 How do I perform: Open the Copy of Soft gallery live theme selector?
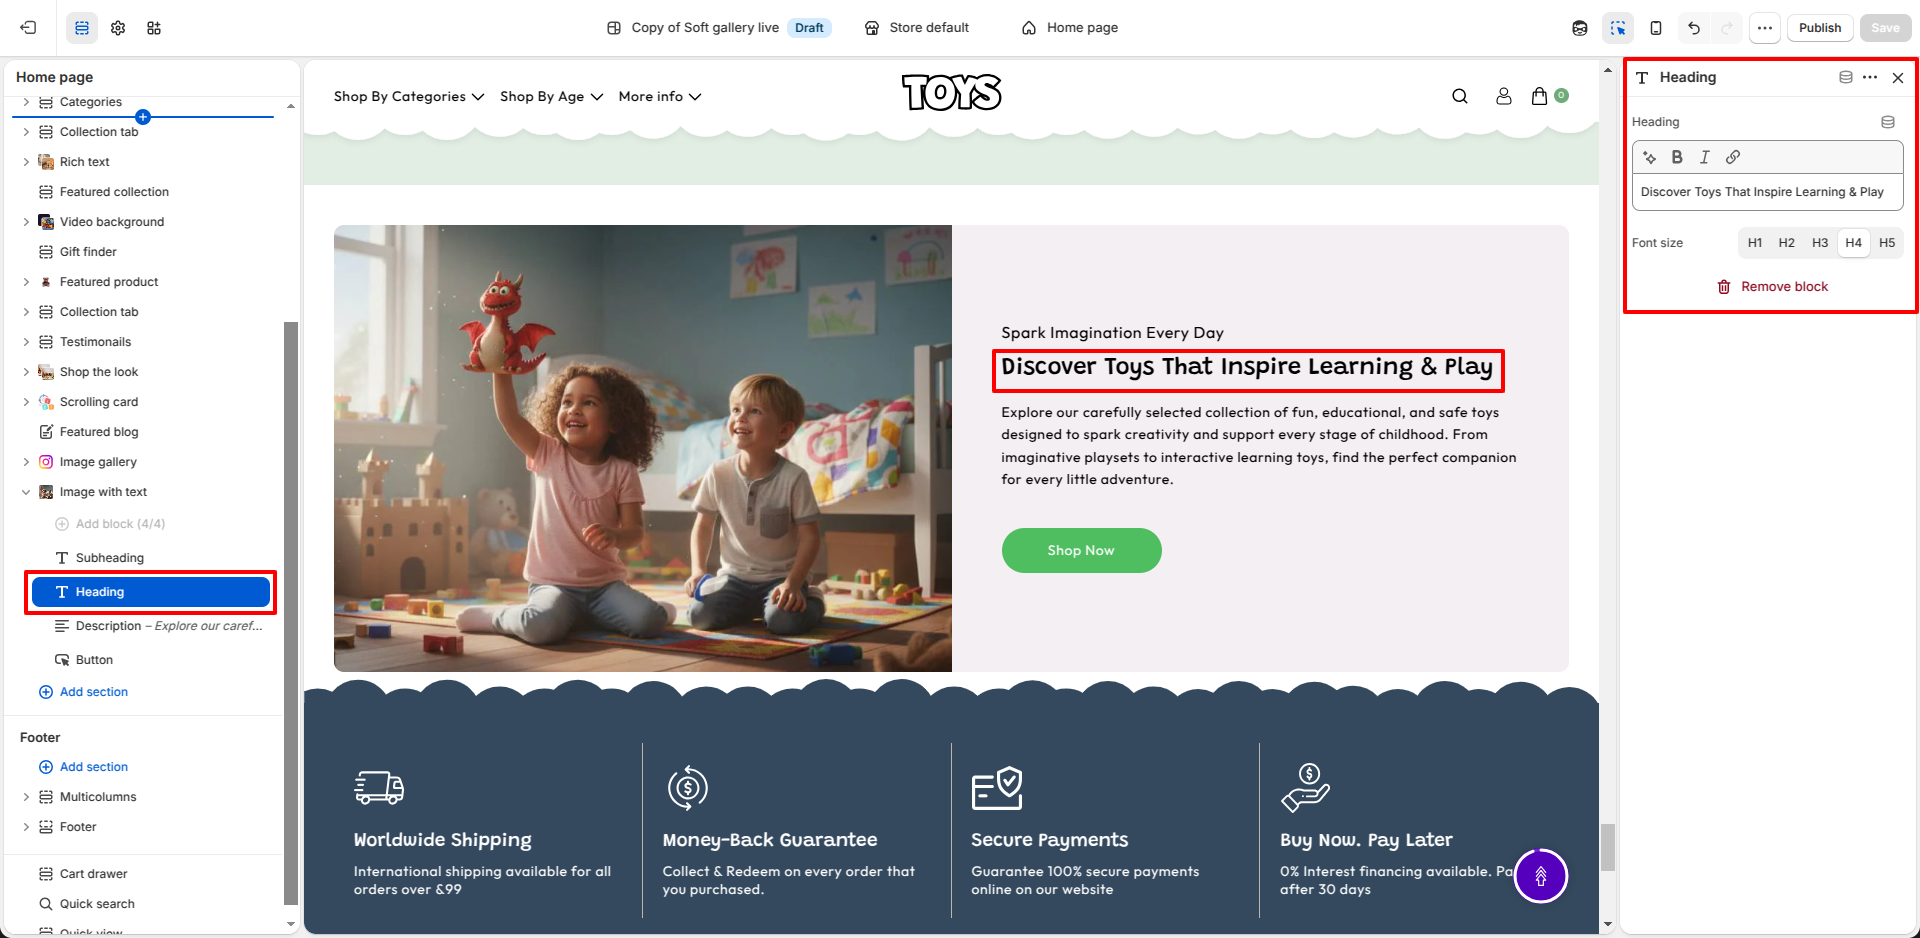[718, 28]
